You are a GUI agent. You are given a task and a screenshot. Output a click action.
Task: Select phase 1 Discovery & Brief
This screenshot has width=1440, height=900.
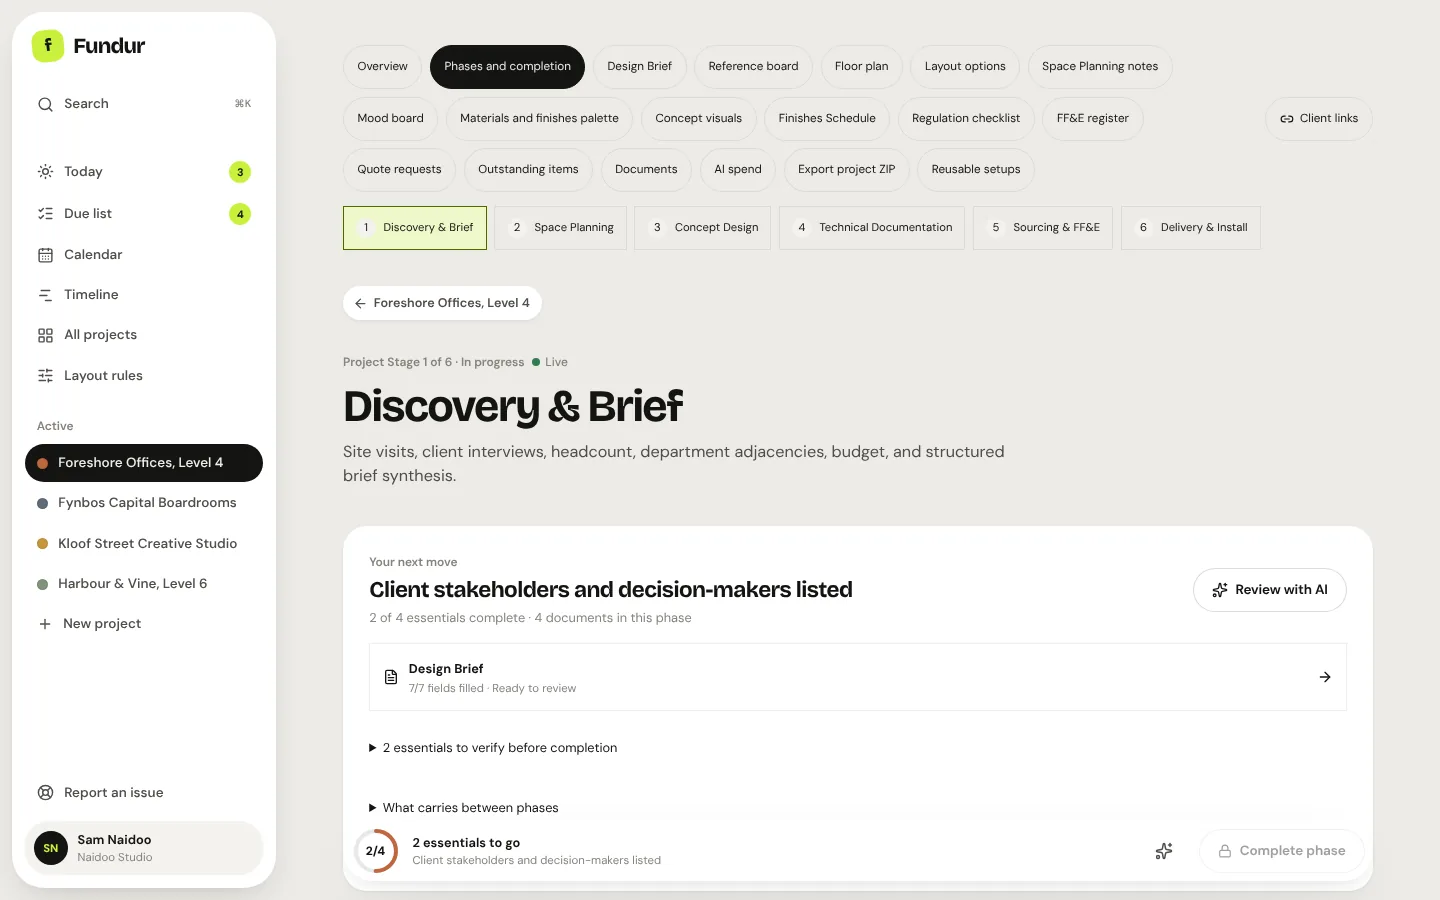click(x=415, y=228)
